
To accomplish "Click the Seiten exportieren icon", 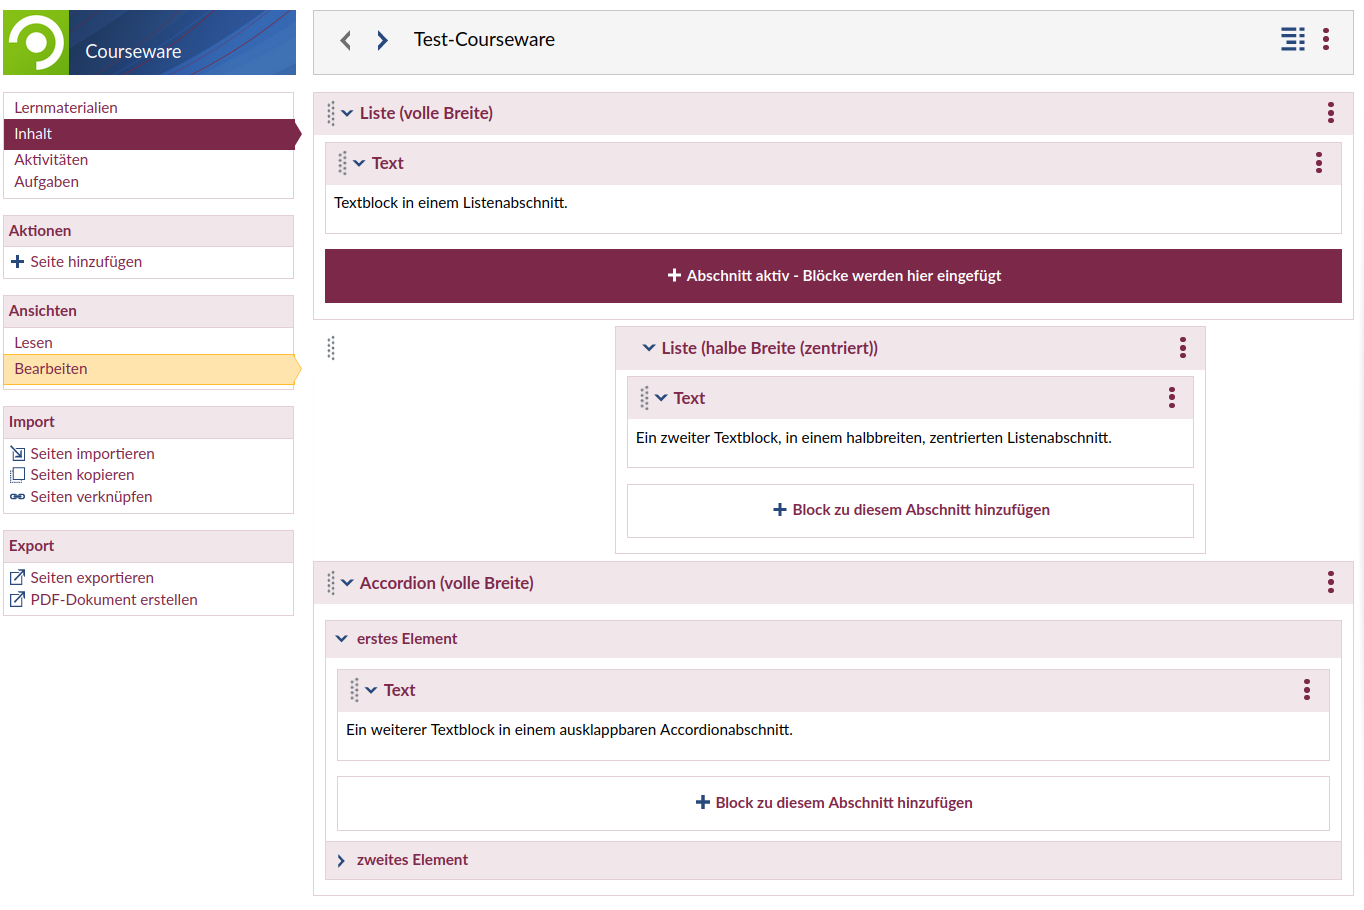I will tap(17, 578).
